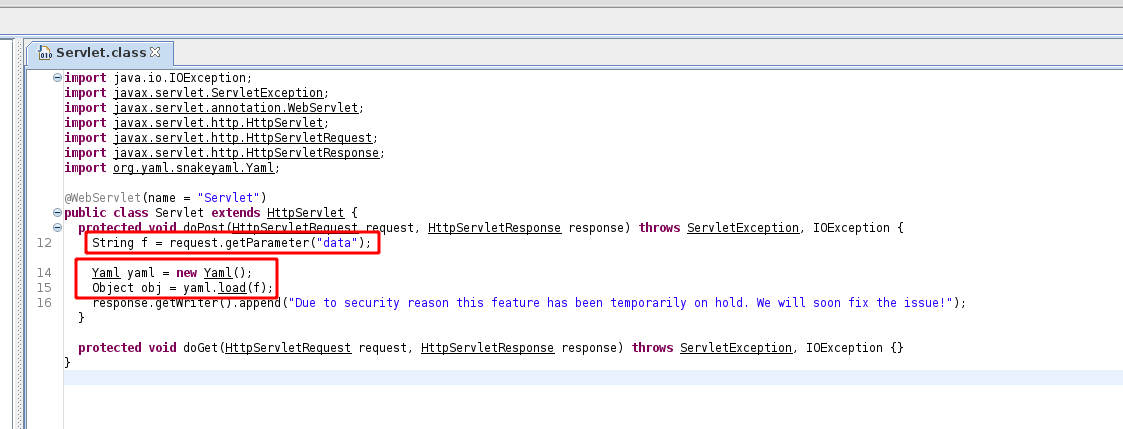Screen dimensions: 1123x429
Task: Follow the load method link on line 15
Action: tap(232, 288)
